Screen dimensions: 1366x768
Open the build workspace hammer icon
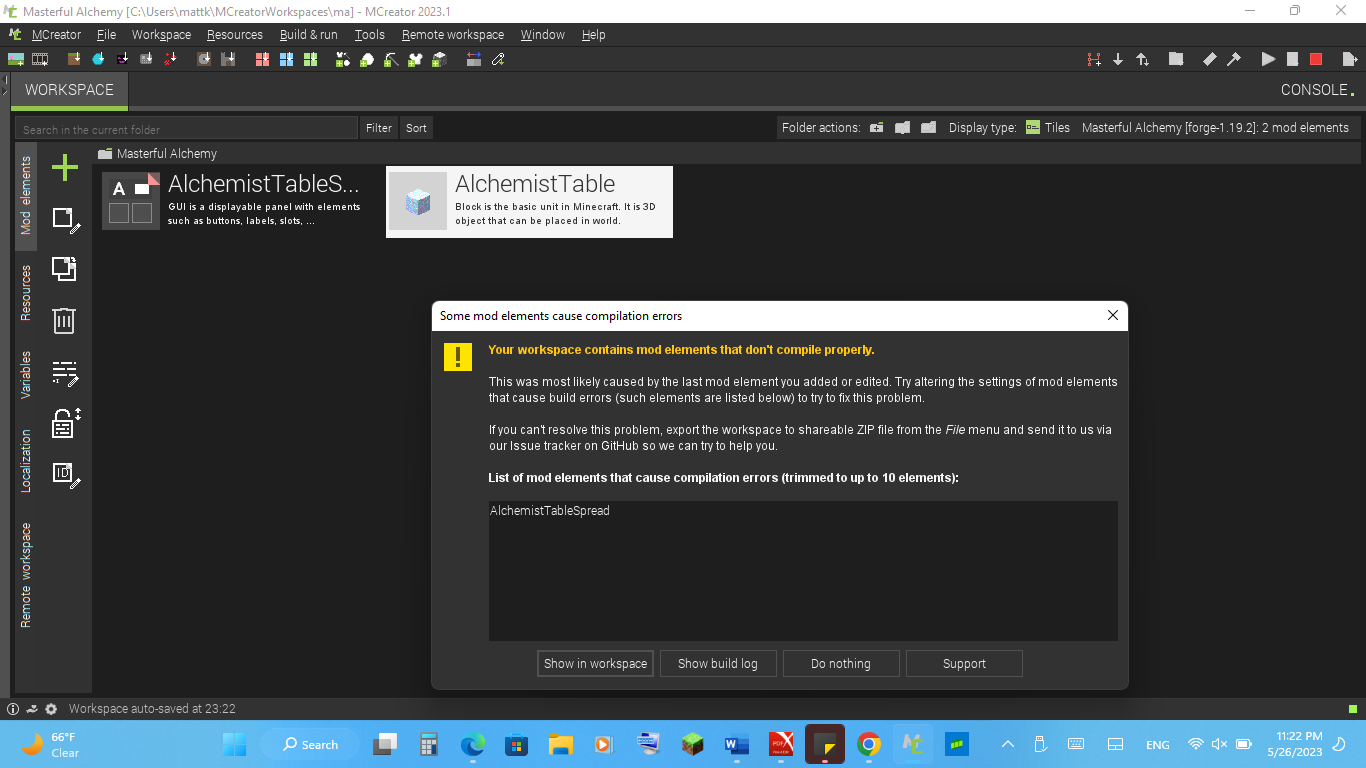pyautogui.click(x=1234, y=59)
